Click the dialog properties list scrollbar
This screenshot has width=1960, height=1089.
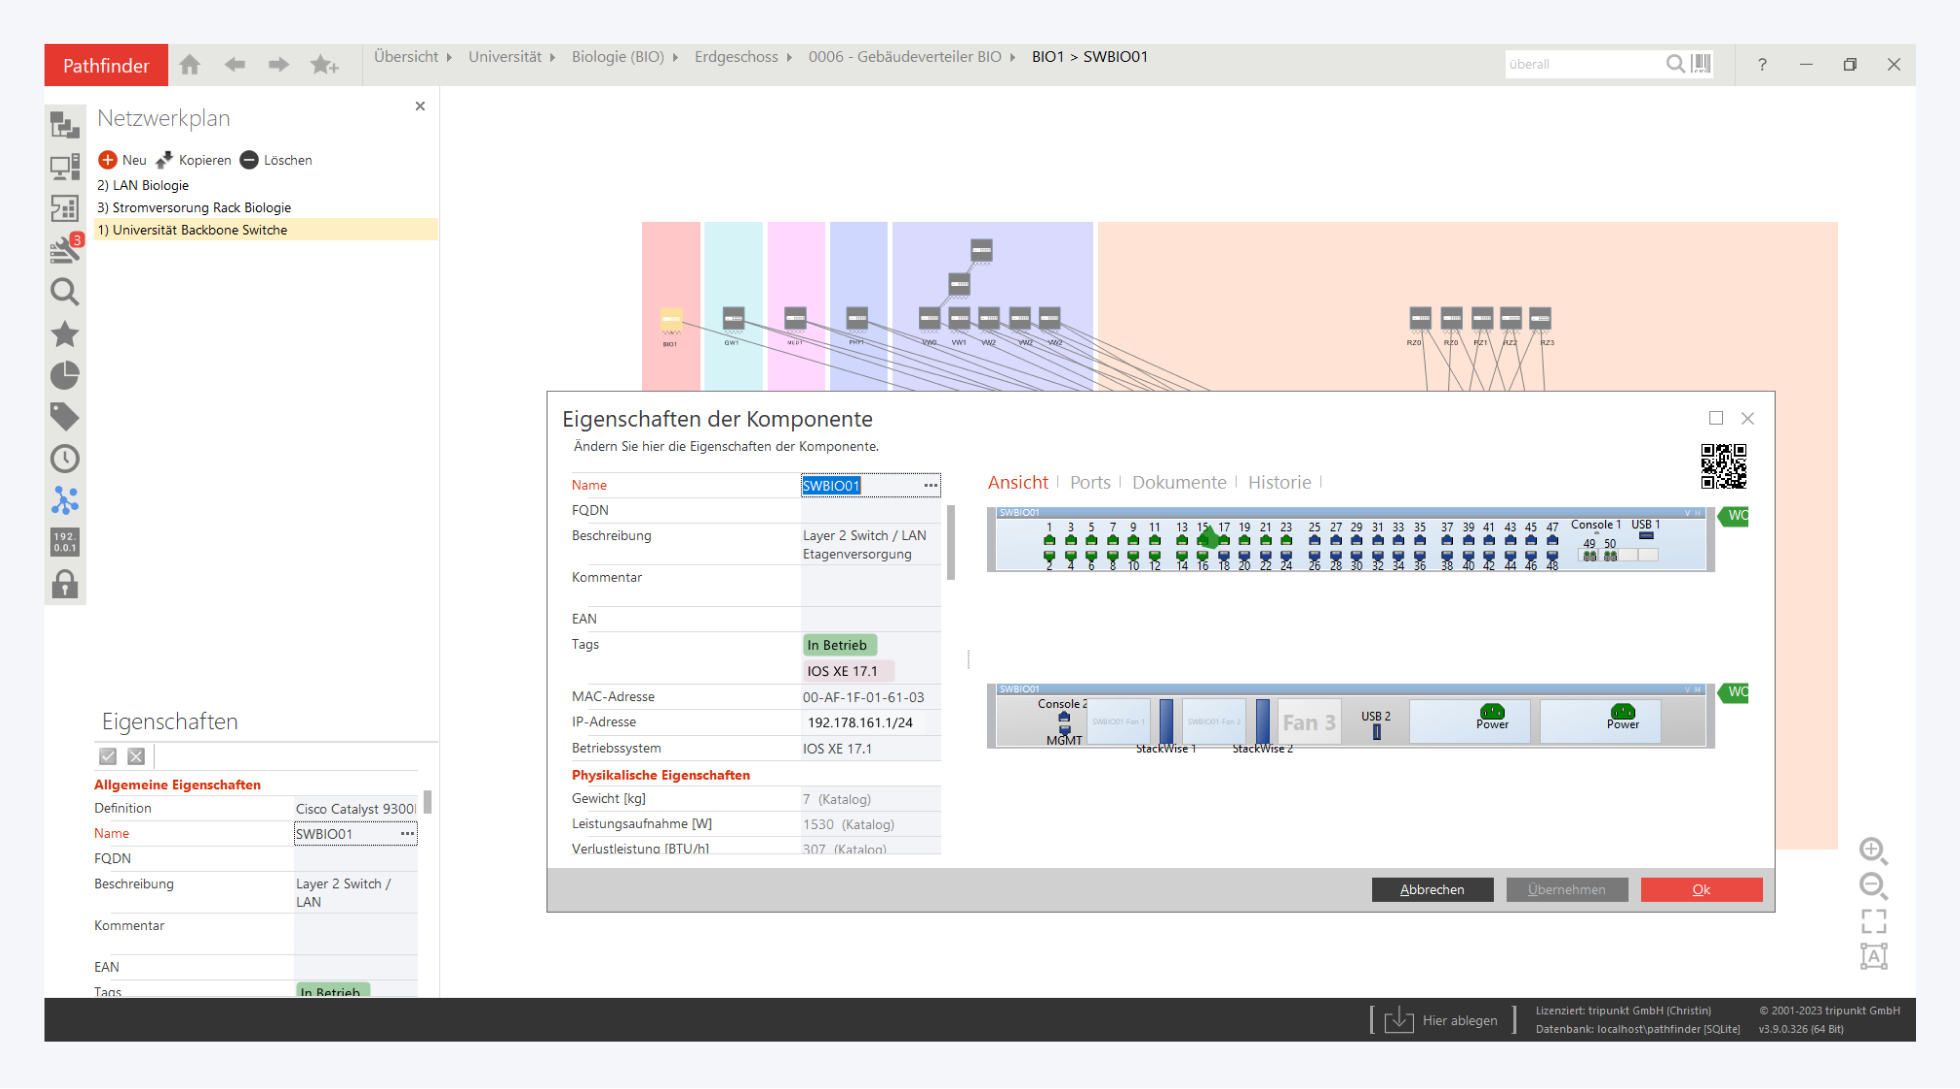[x=951, y=543]
